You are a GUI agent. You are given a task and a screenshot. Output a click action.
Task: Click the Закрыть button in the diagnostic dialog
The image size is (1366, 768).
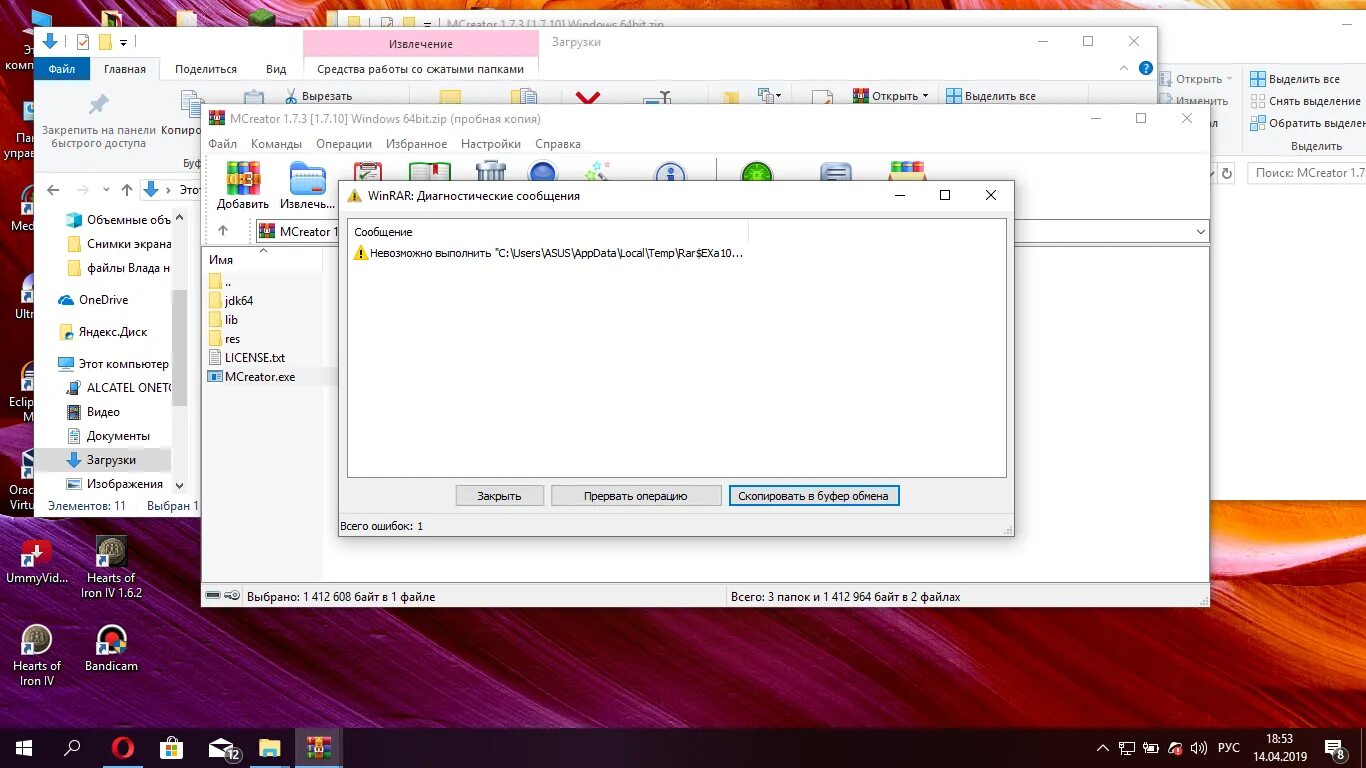[499, 496]
